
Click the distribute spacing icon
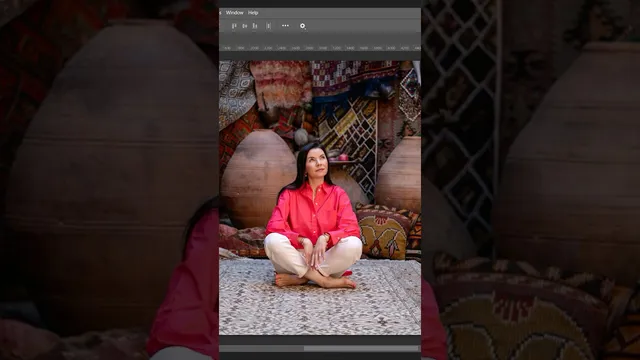point(268,26)
